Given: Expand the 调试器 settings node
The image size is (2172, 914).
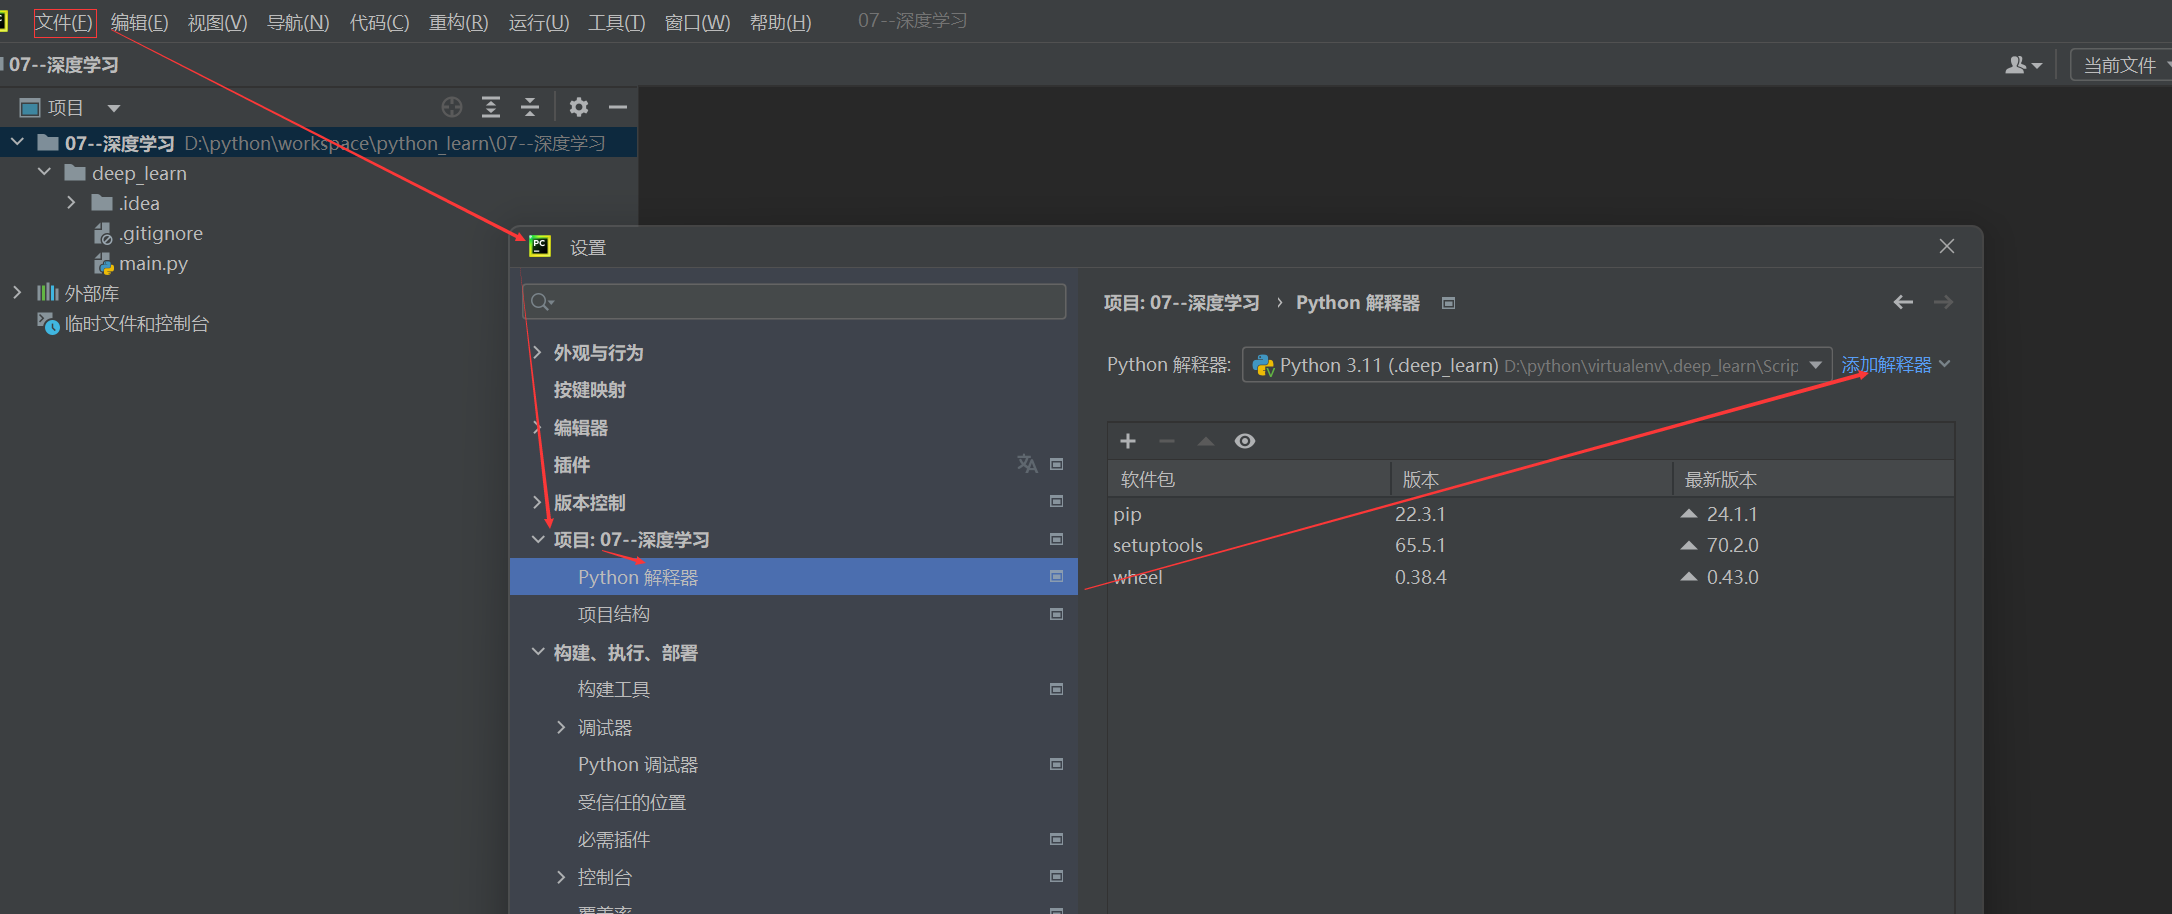Looking at the screenshot, I should 561,727.
